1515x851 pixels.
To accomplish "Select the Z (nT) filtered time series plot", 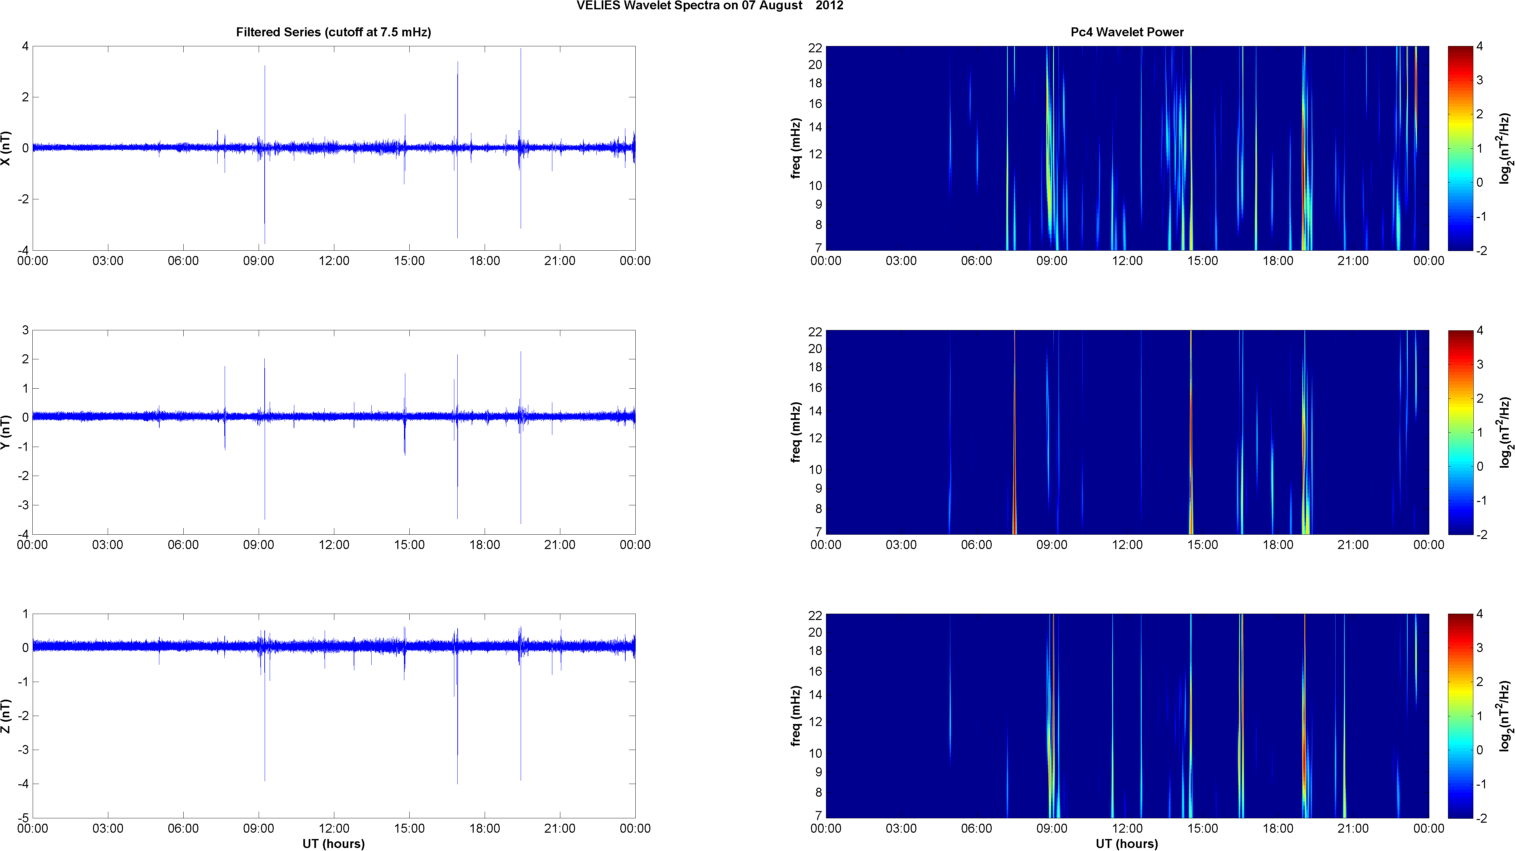I will click(x=333, y=716).
